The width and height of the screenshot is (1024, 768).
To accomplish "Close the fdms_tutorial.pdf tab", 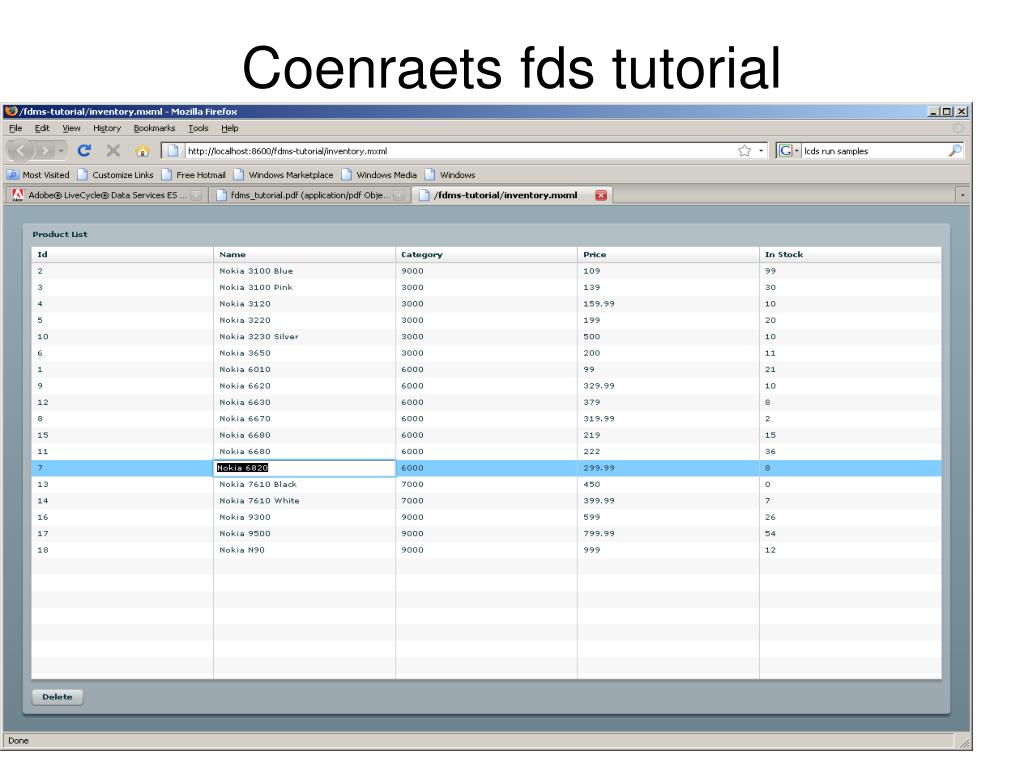I will click(398, 195).
